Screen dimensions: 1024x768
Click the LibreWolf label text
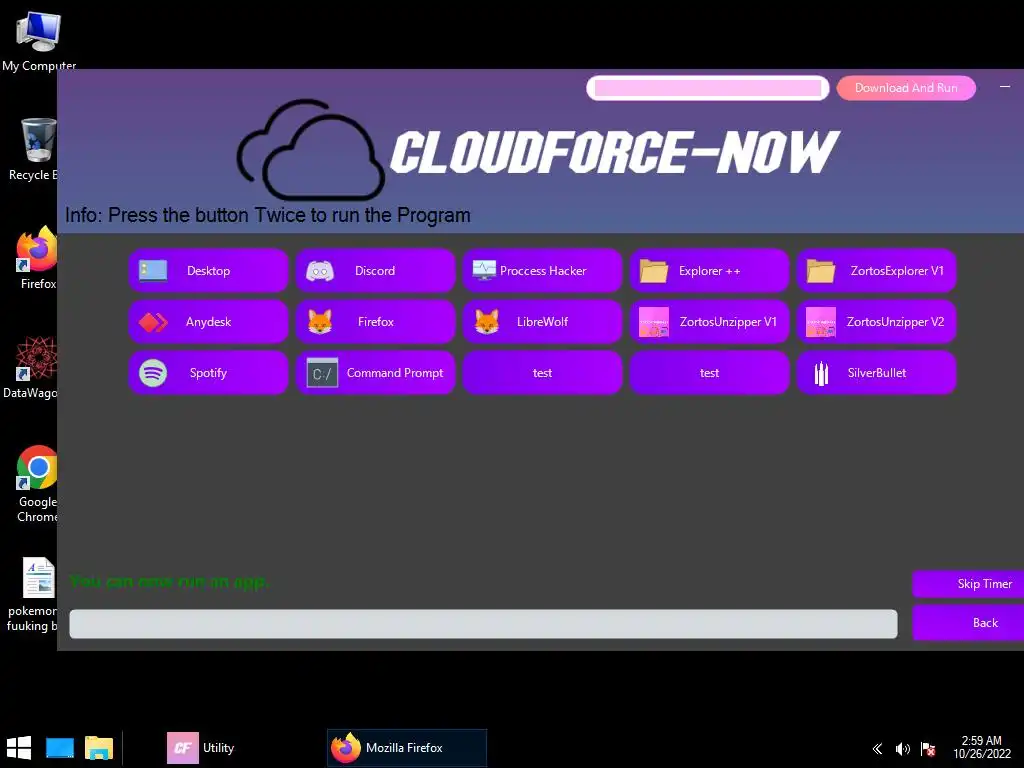[542, 322]
